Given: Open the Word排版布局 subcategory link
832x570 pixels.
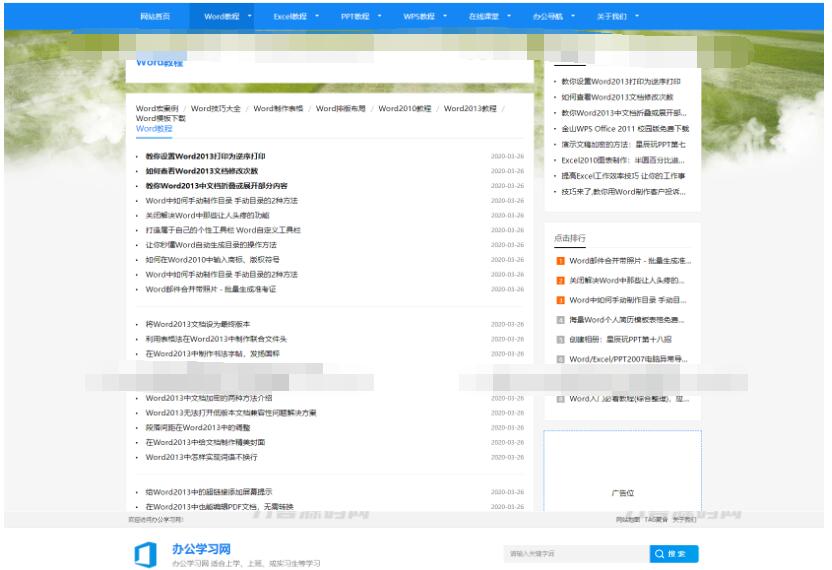Looking at the screenshot, I should point(341,108).
